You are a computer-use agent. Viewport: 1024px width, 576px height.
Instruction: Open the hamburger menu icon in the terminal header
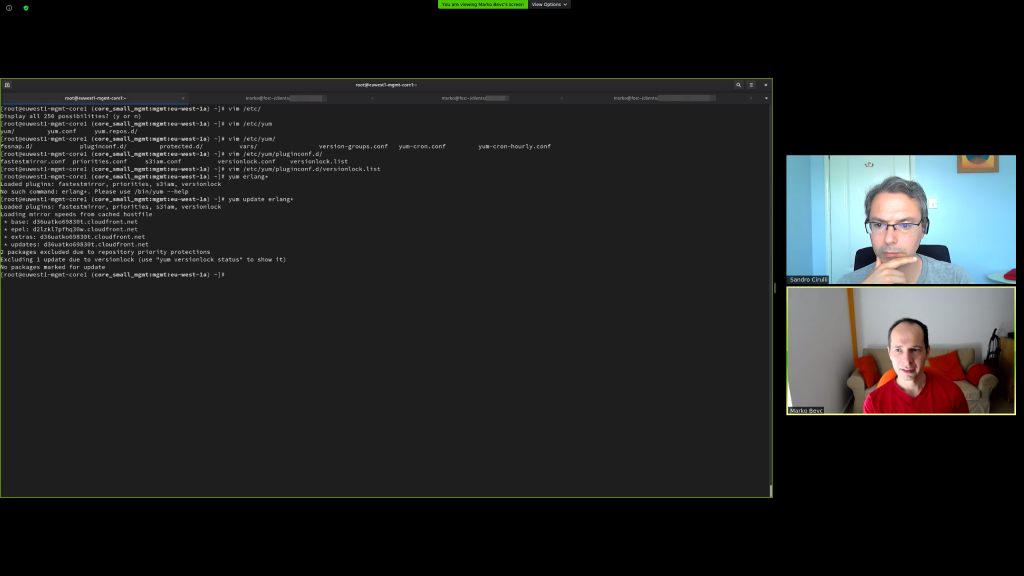751,85
